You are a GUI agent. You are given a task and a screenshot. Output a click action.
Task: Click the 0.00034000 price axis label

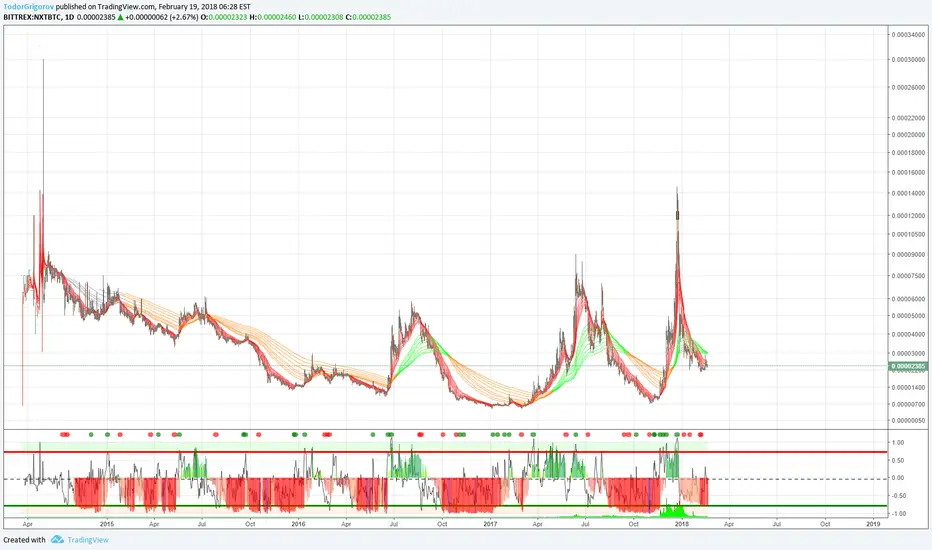point(908,34)
